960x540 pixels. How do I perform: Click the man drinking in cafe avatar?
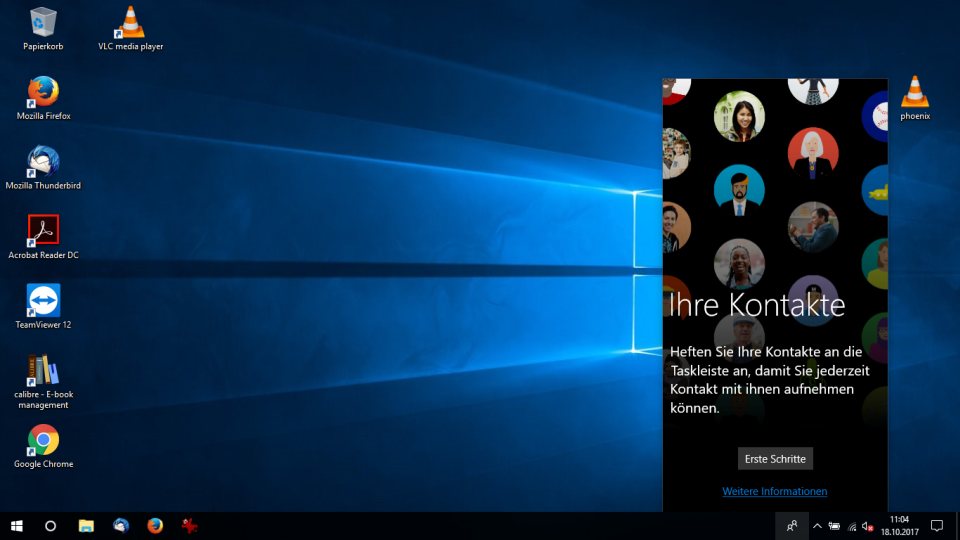coord(813,227)
